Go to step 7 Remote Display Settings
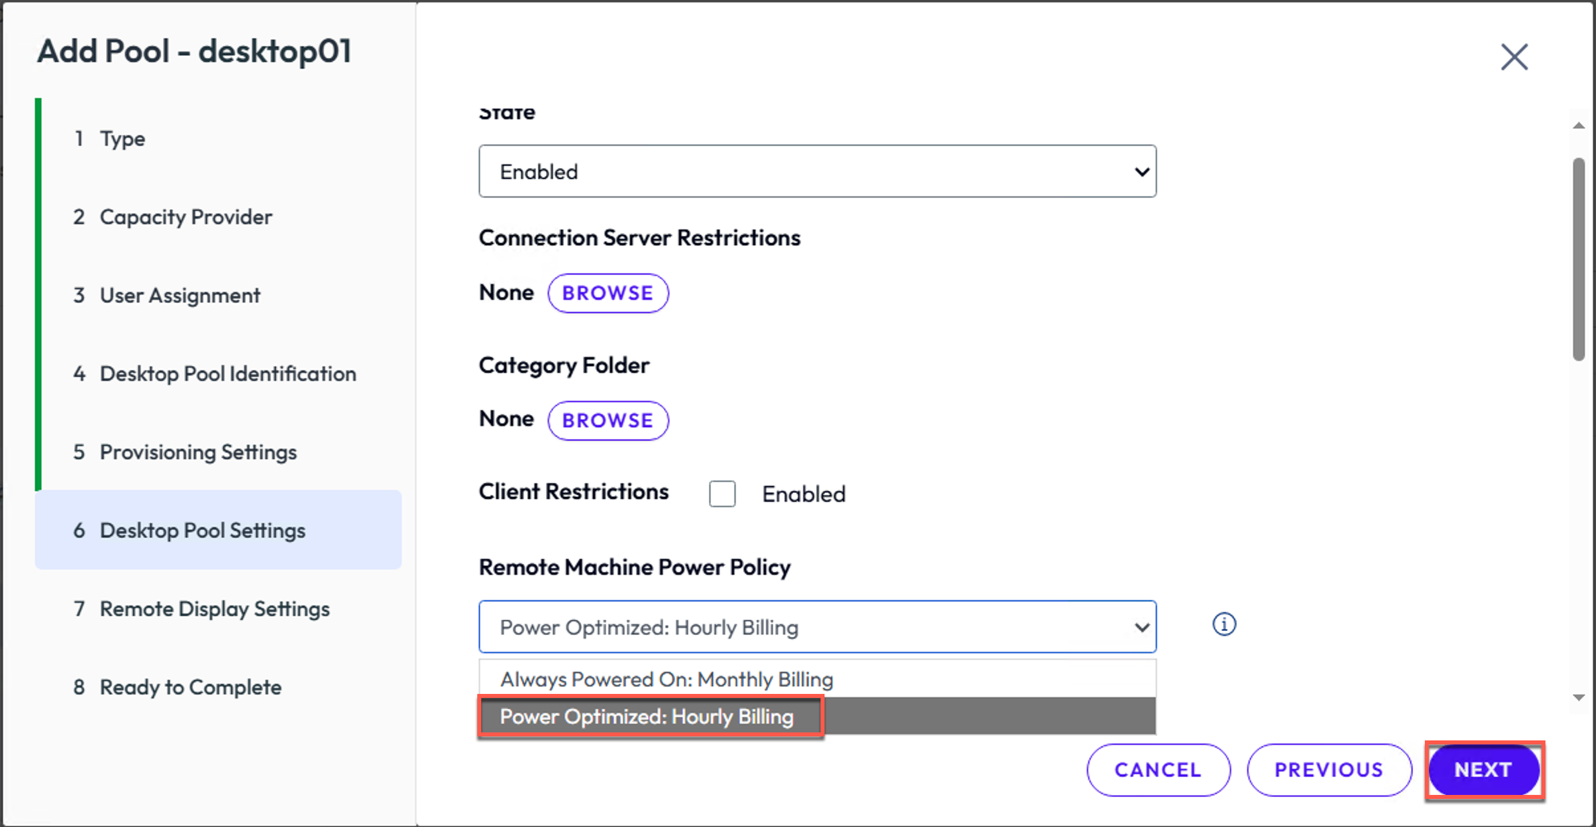 point(218,609)
